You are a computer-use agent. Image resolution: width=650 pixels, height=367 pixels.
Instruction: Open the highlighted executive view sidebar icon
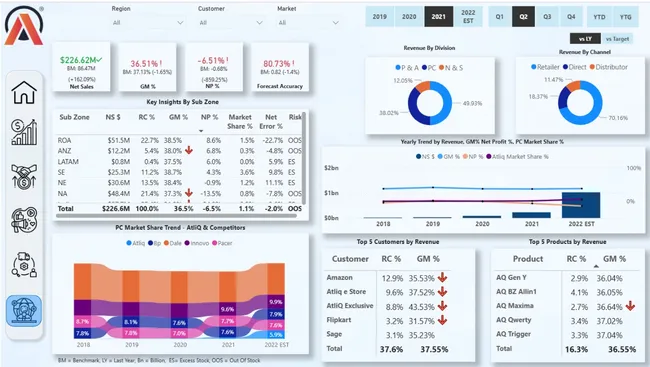coord(24,311)
